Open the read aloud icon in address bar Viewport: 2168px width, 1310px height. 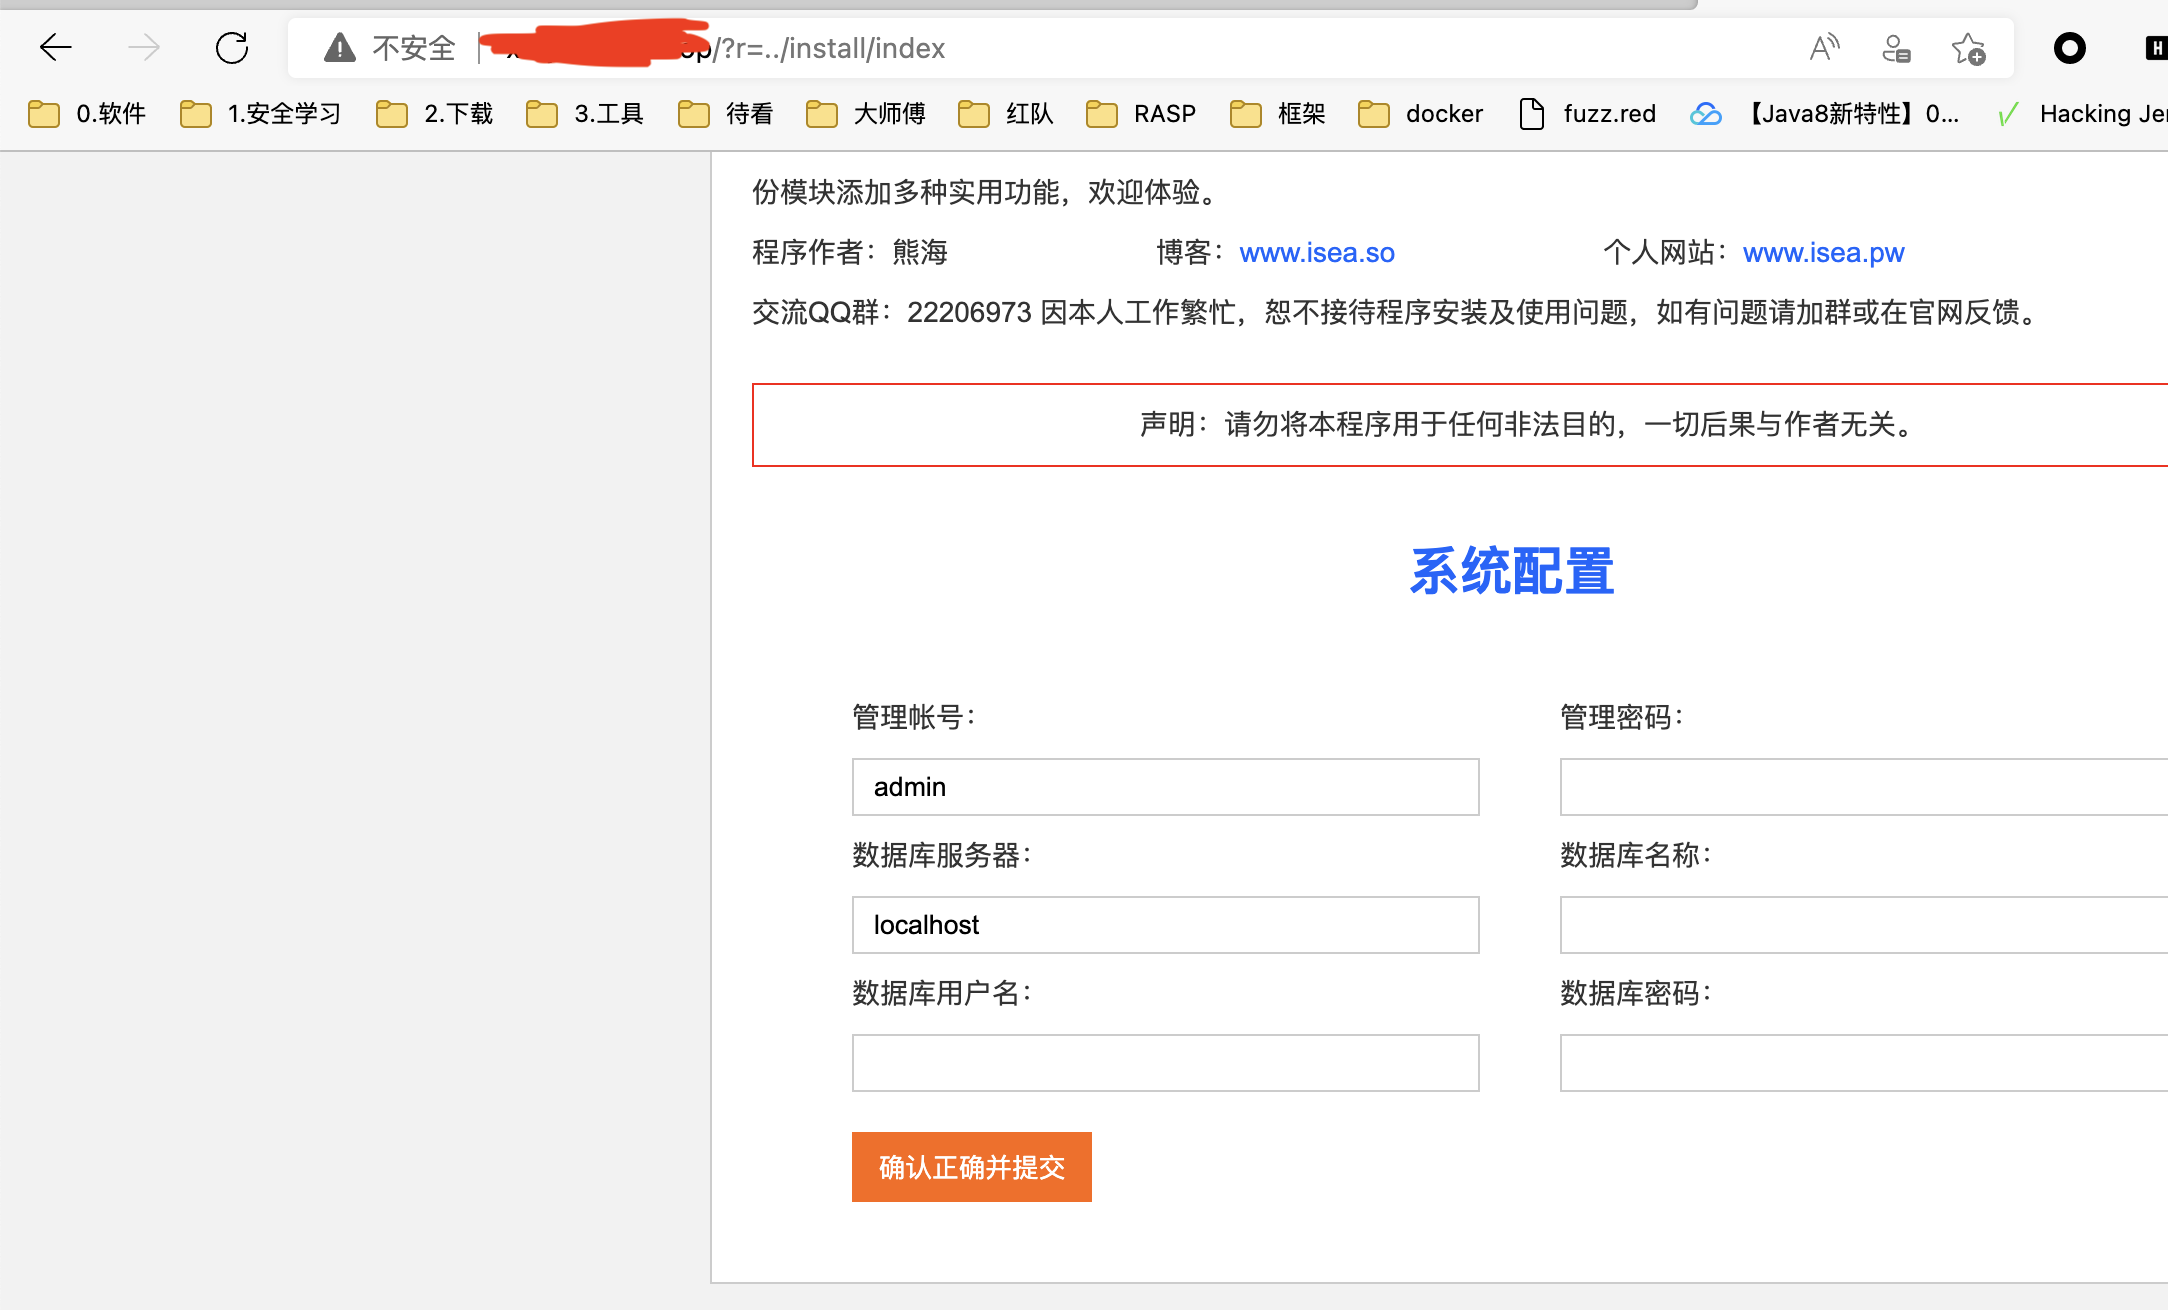(x=1825, y=47)
